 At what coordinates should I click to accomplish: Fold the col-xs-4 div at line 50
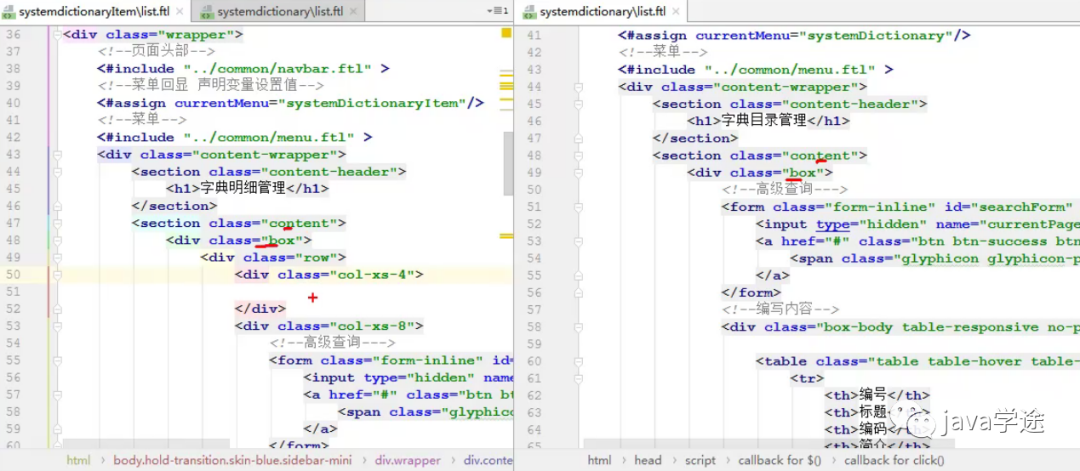tap(57, 275)
